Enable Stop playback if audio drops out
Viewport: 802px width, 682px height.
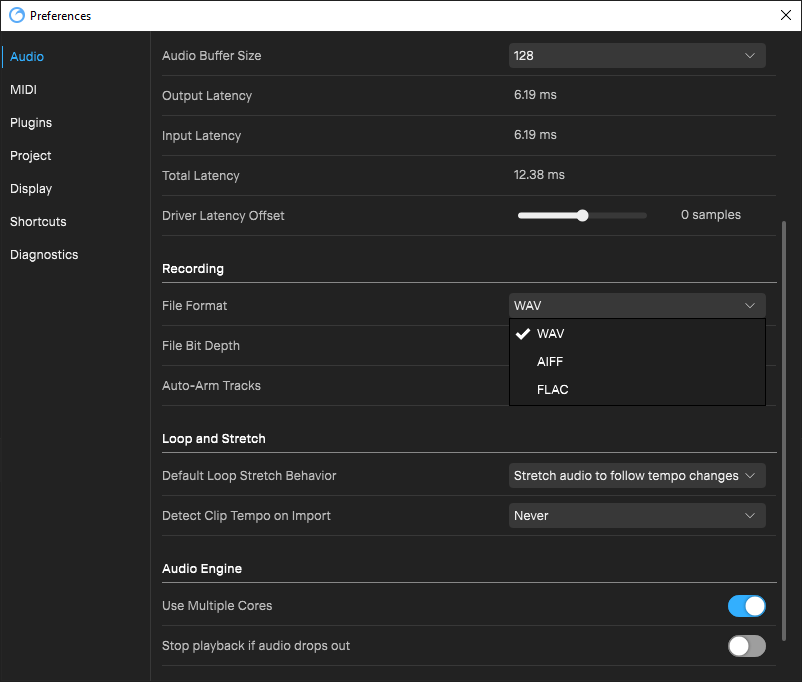pyautogui.click(x=747, y=646)
